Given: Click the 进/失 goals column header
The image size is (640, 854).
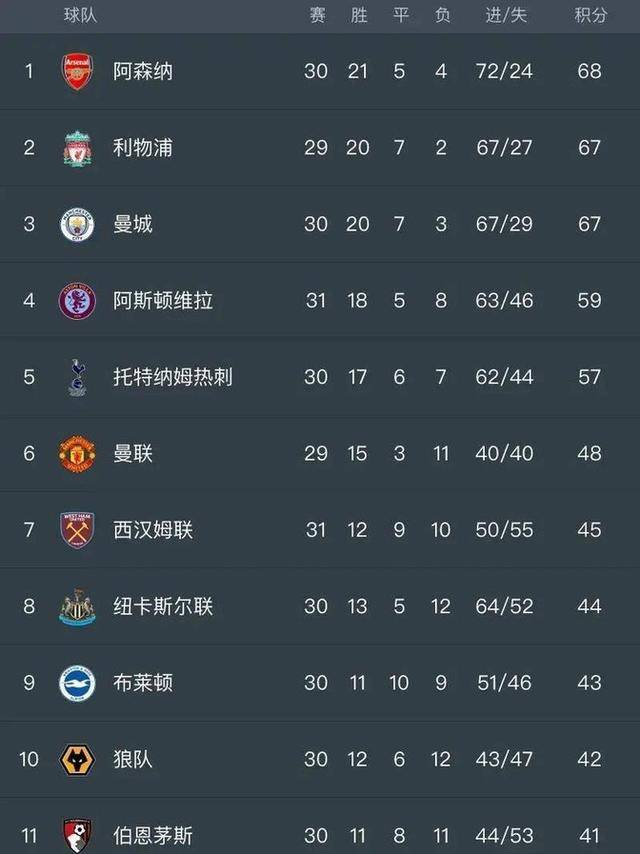Looking at the screenshot, I should [x=505, y=15].
